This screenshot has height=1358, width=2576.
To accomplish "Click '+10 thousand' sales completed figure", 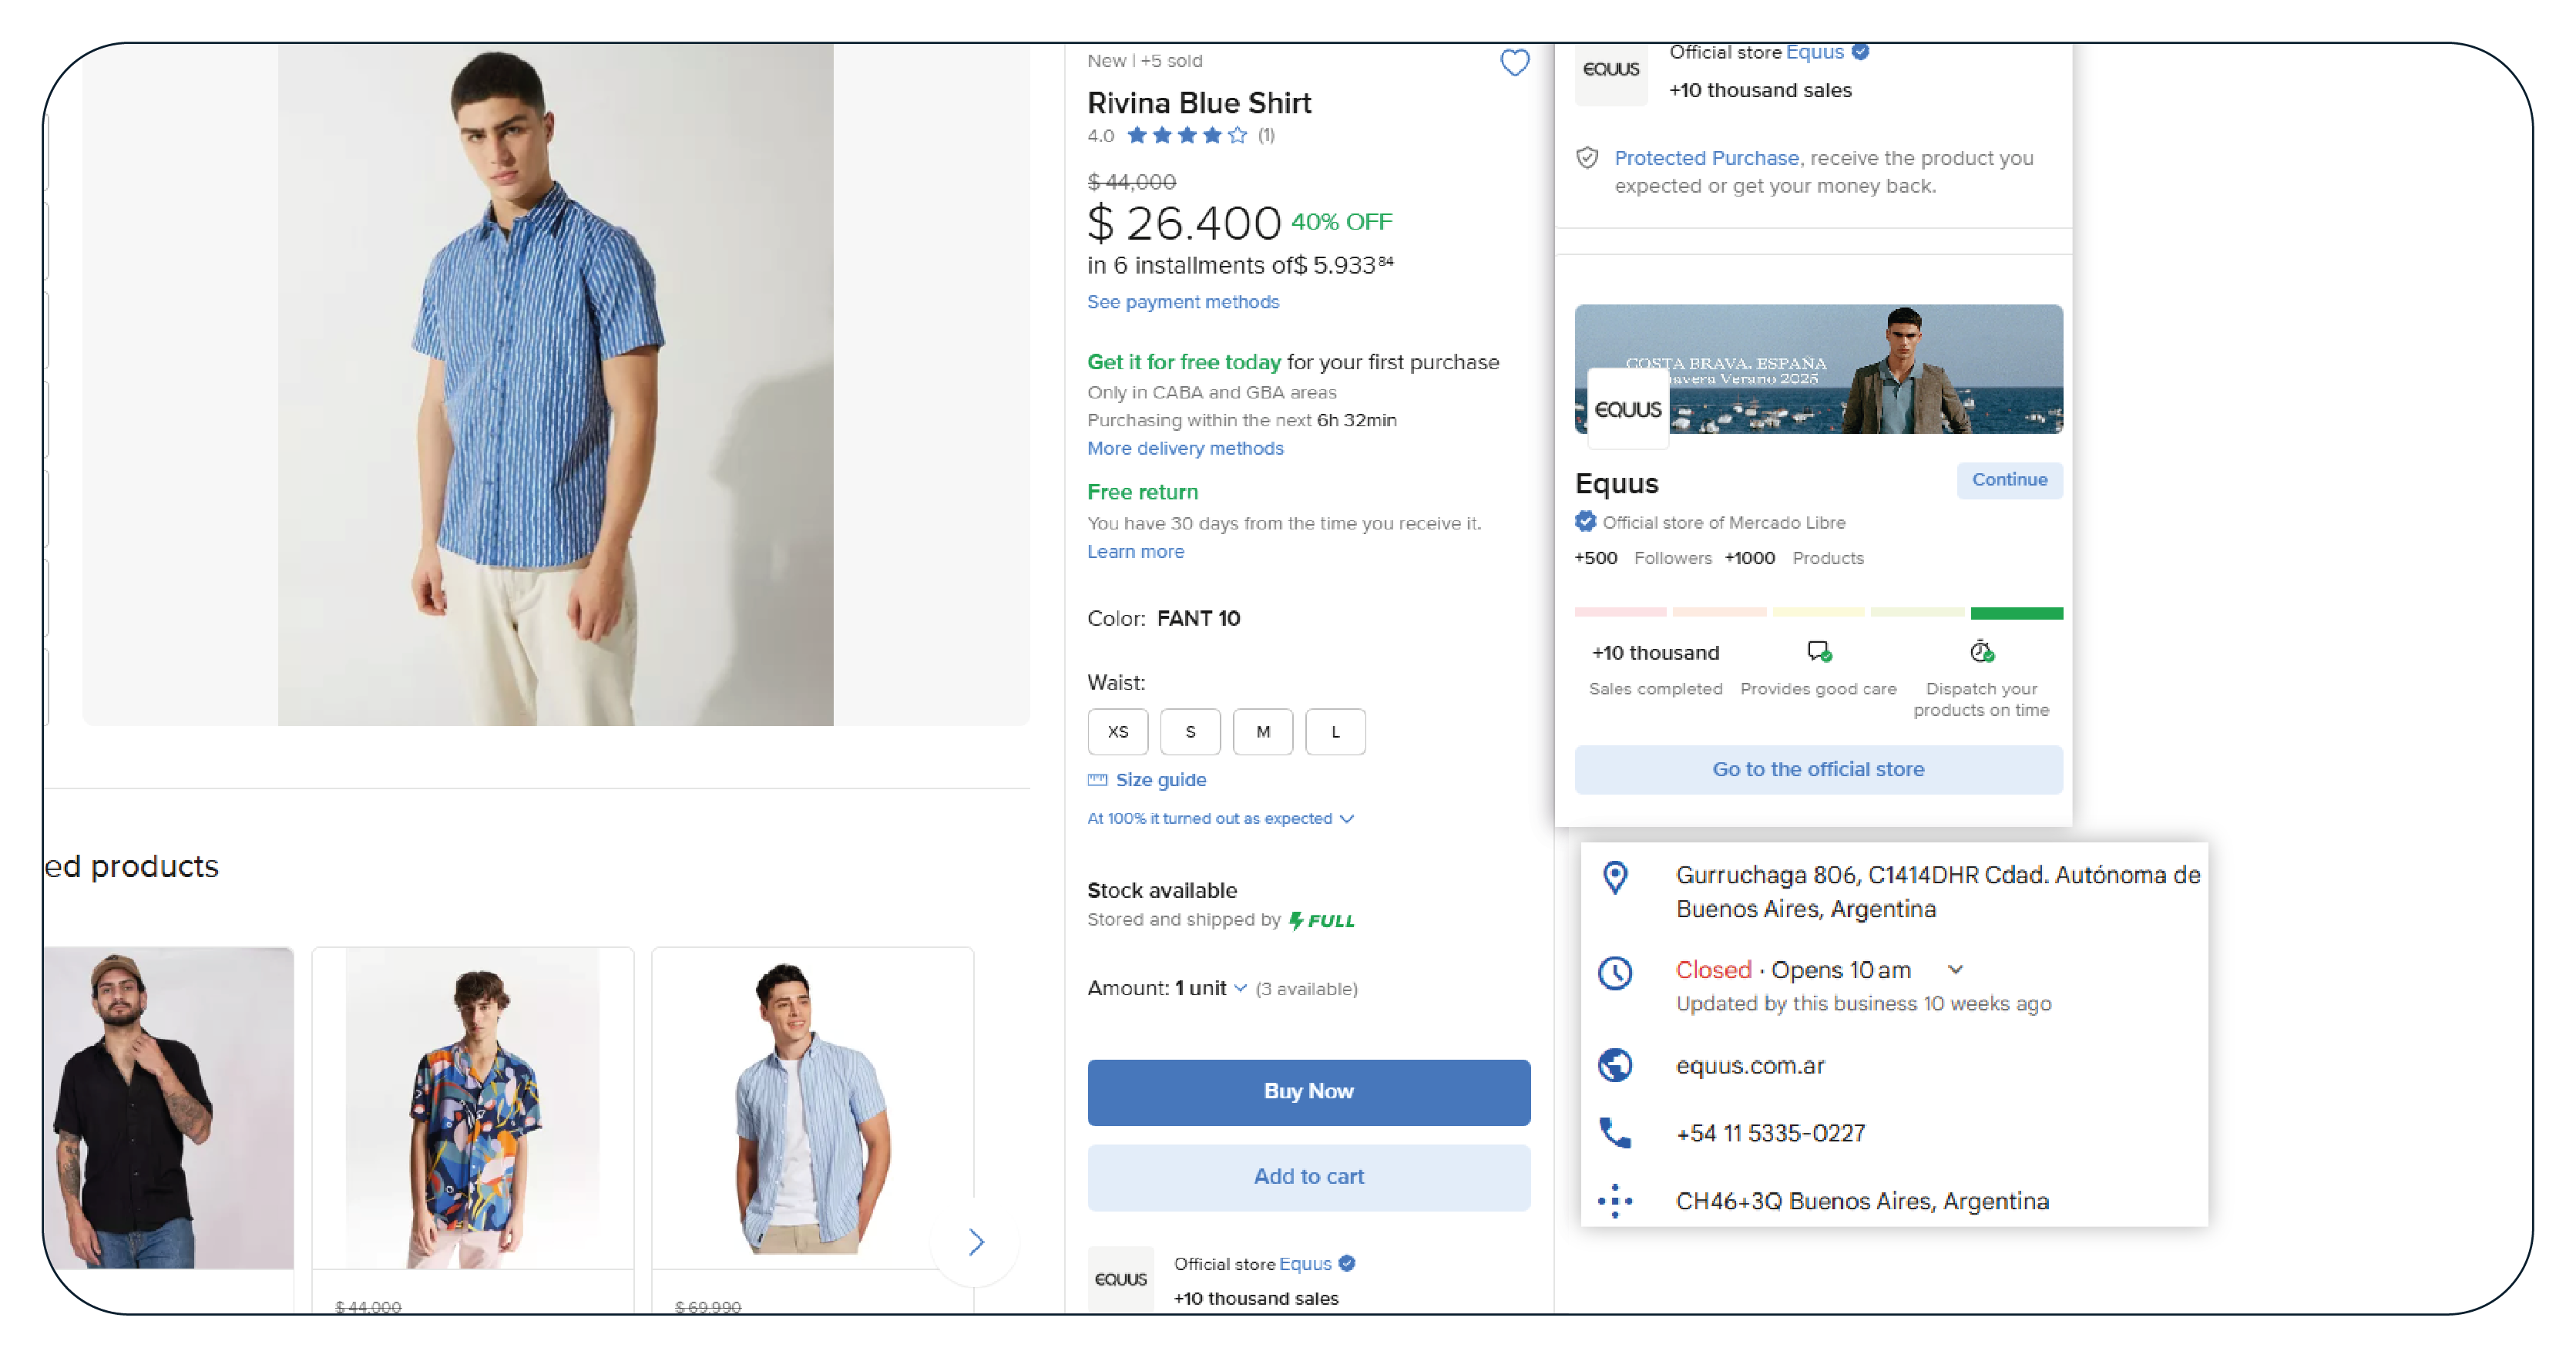I will tap(1655, 652).
